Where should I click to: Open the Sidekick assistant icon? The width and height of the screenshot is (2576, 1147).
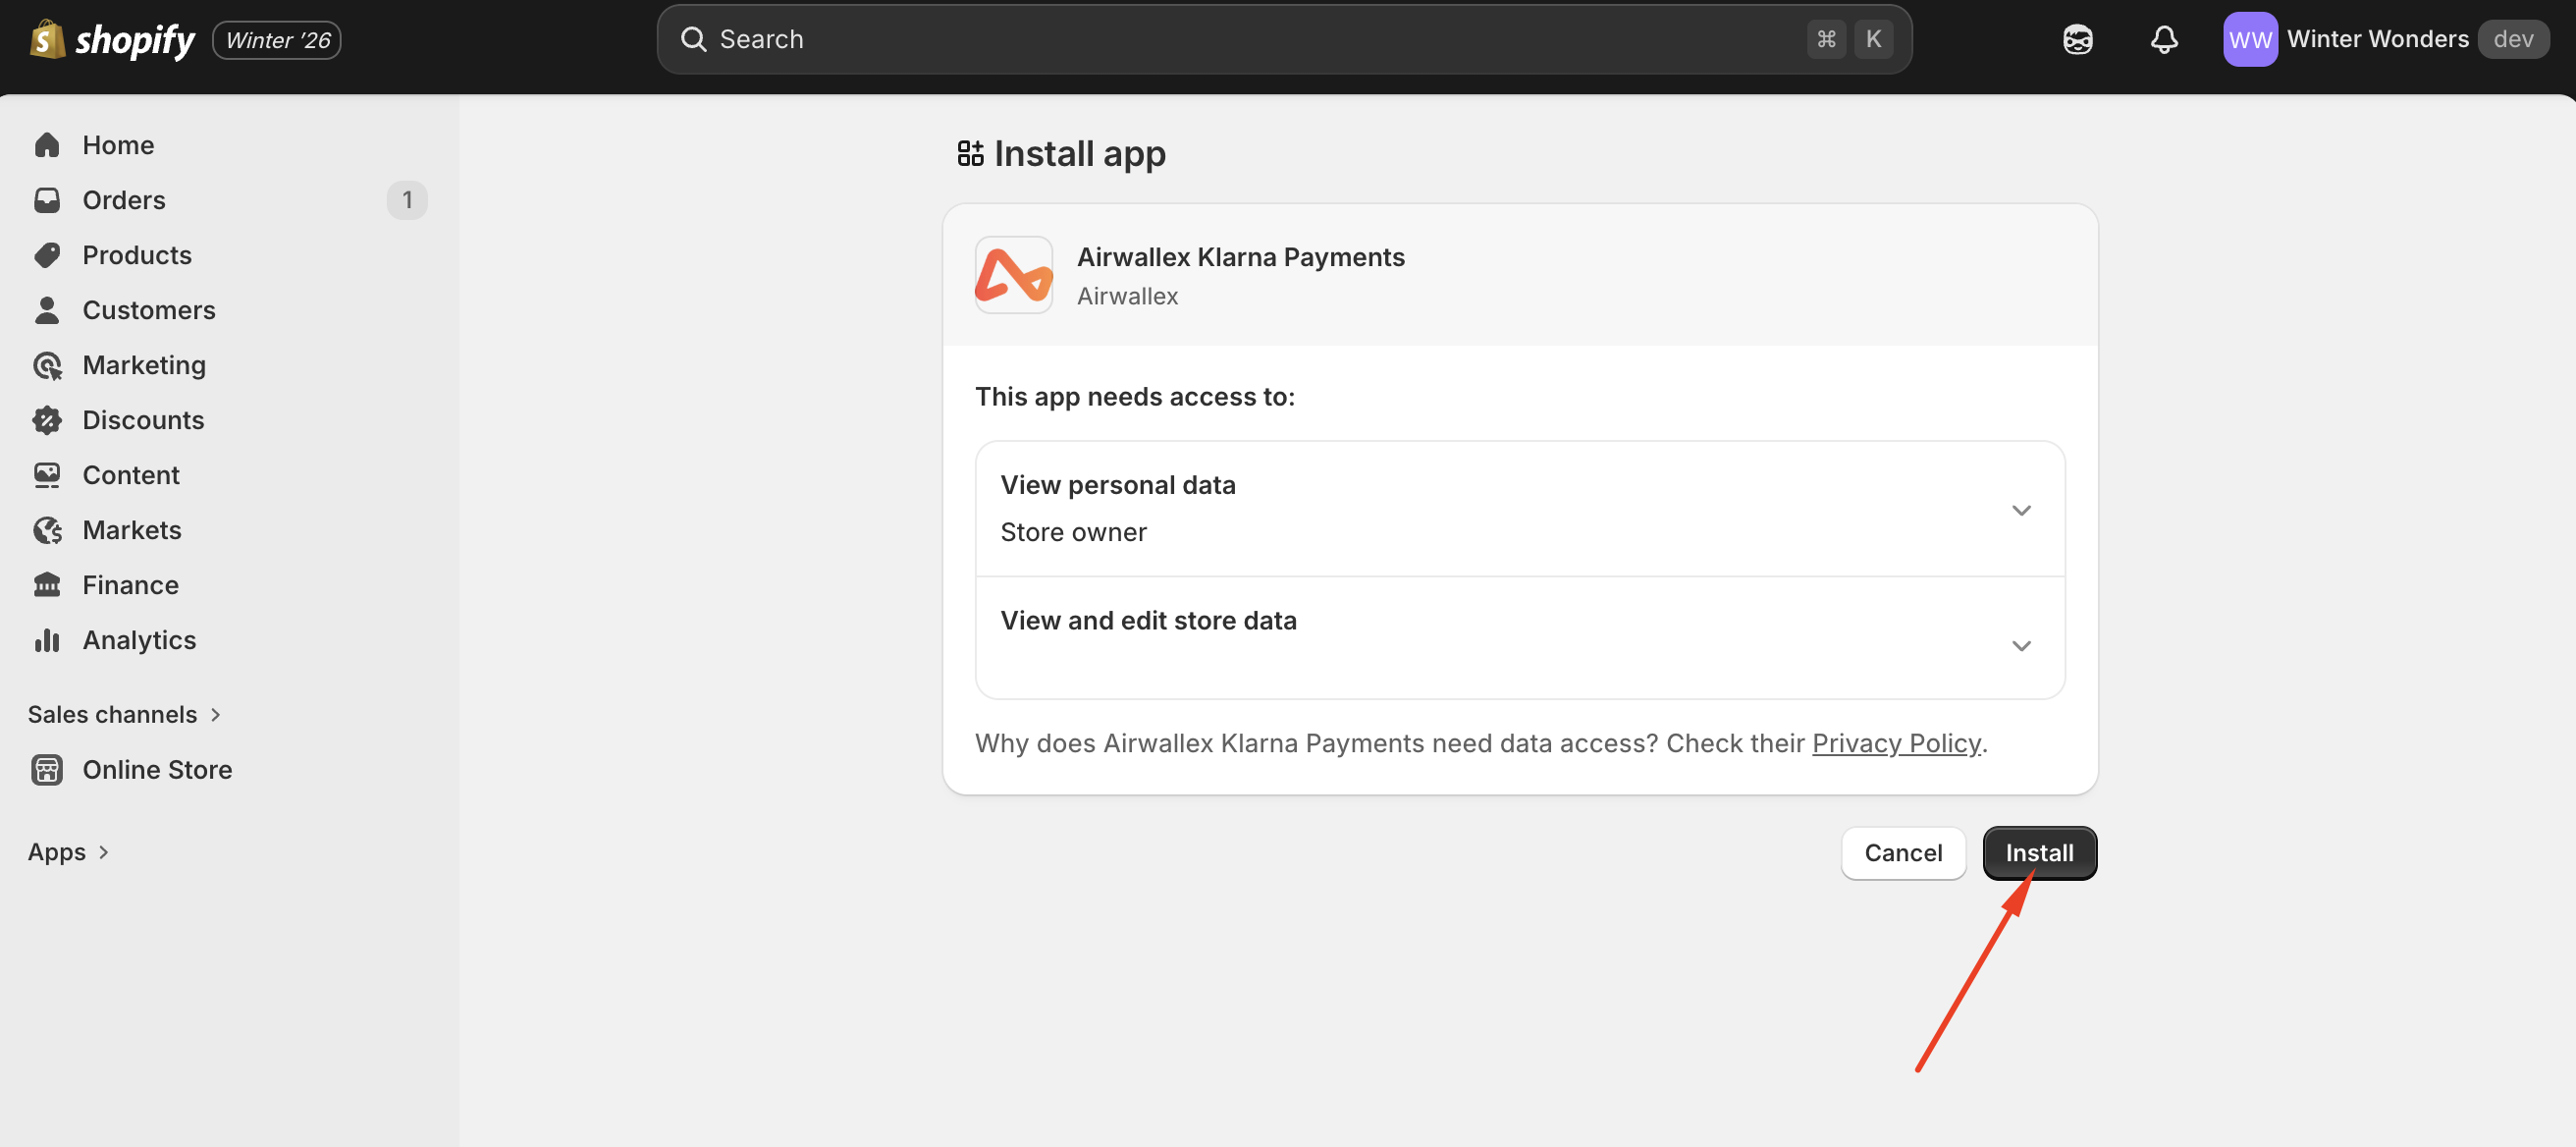coord(2077,40)
